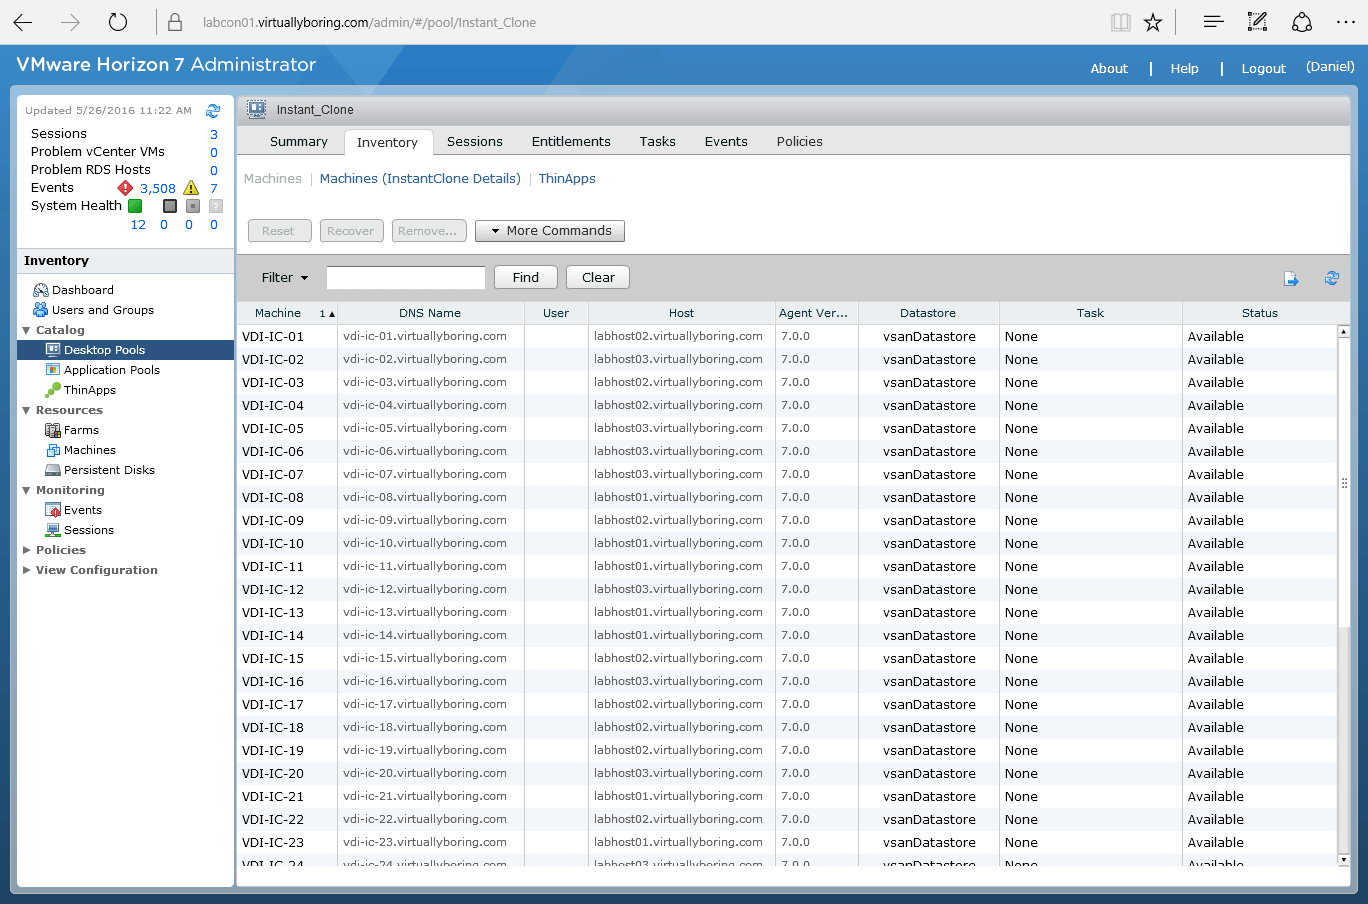Open the More Commands dropdown

[x=549, y=230]
